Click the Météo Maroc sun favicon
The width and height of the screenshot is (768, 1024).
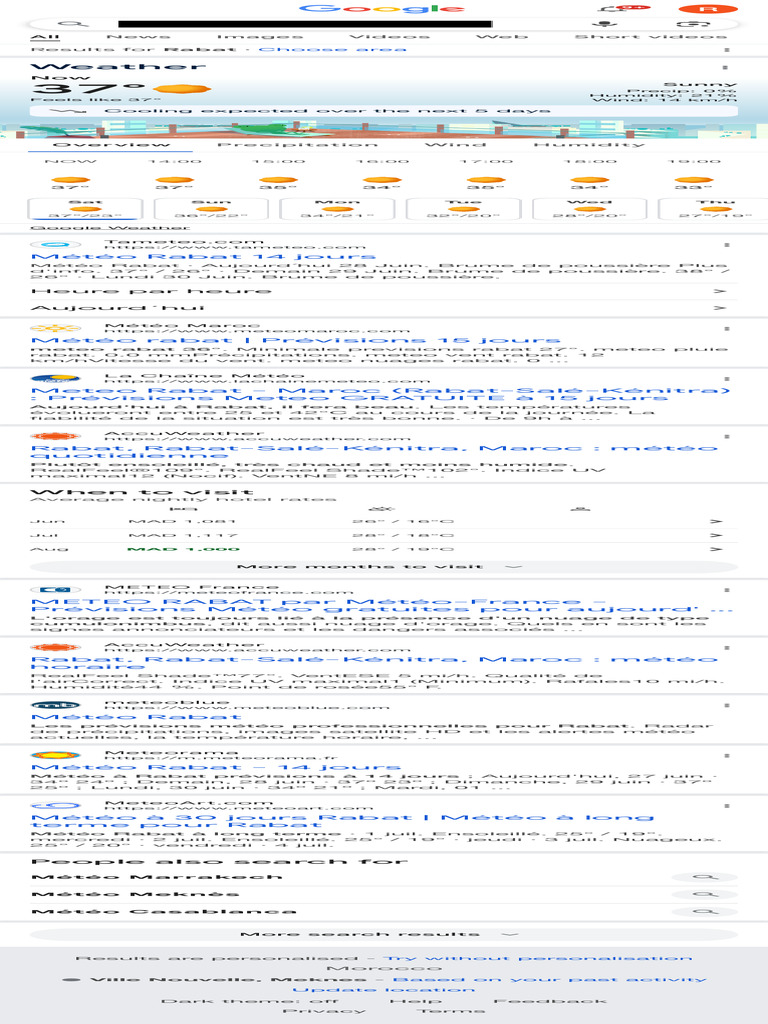coord(56,328)
